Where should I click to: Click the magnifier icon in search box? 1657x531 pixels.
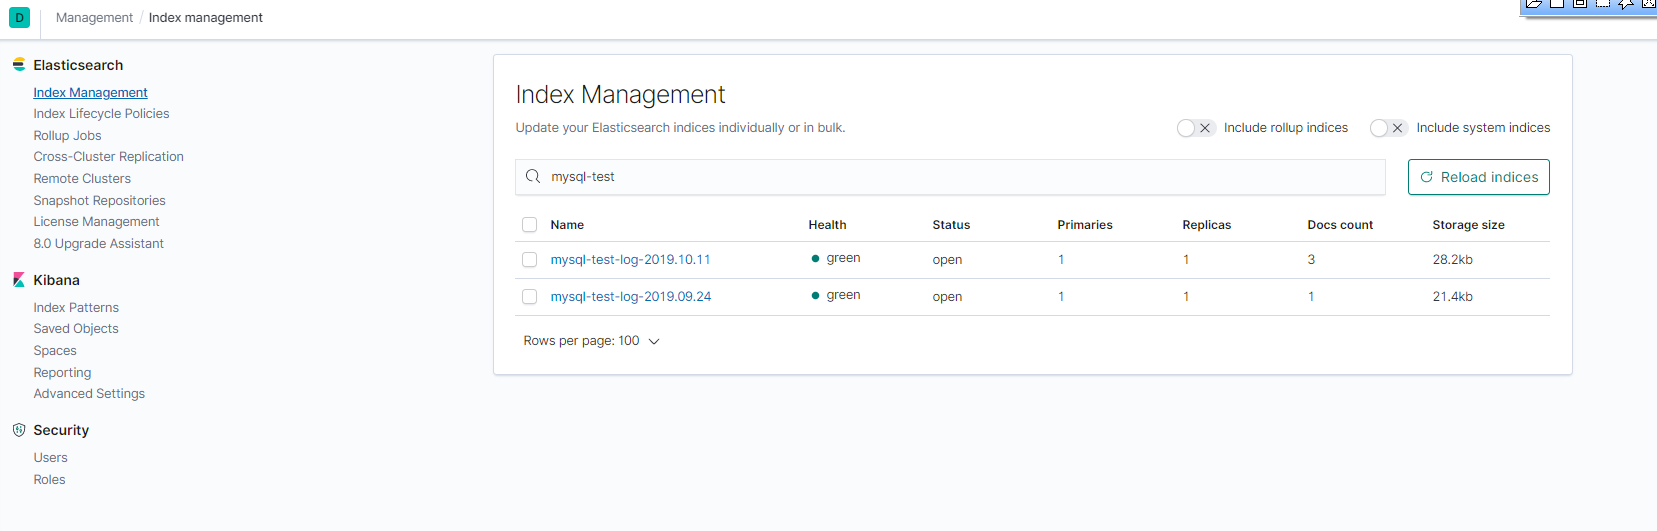[533, 177]
